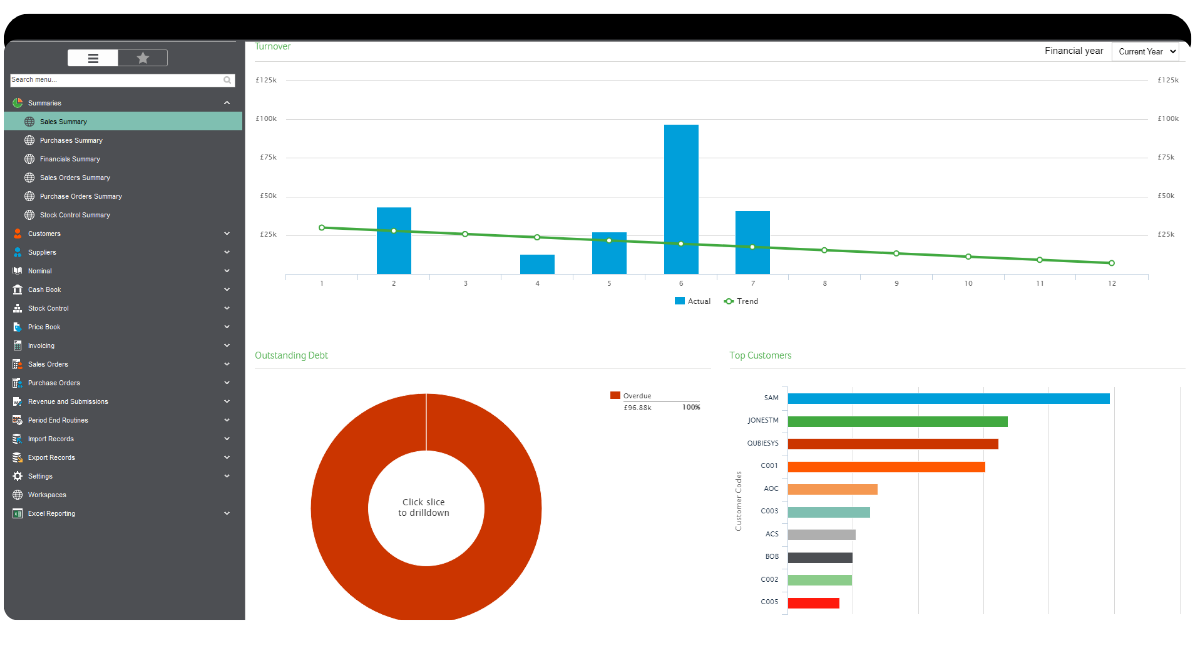The width and height of the screenshot is (1200, 650).
Task: Click the Price Book tag icon
Action: click(x=17, y=327)
